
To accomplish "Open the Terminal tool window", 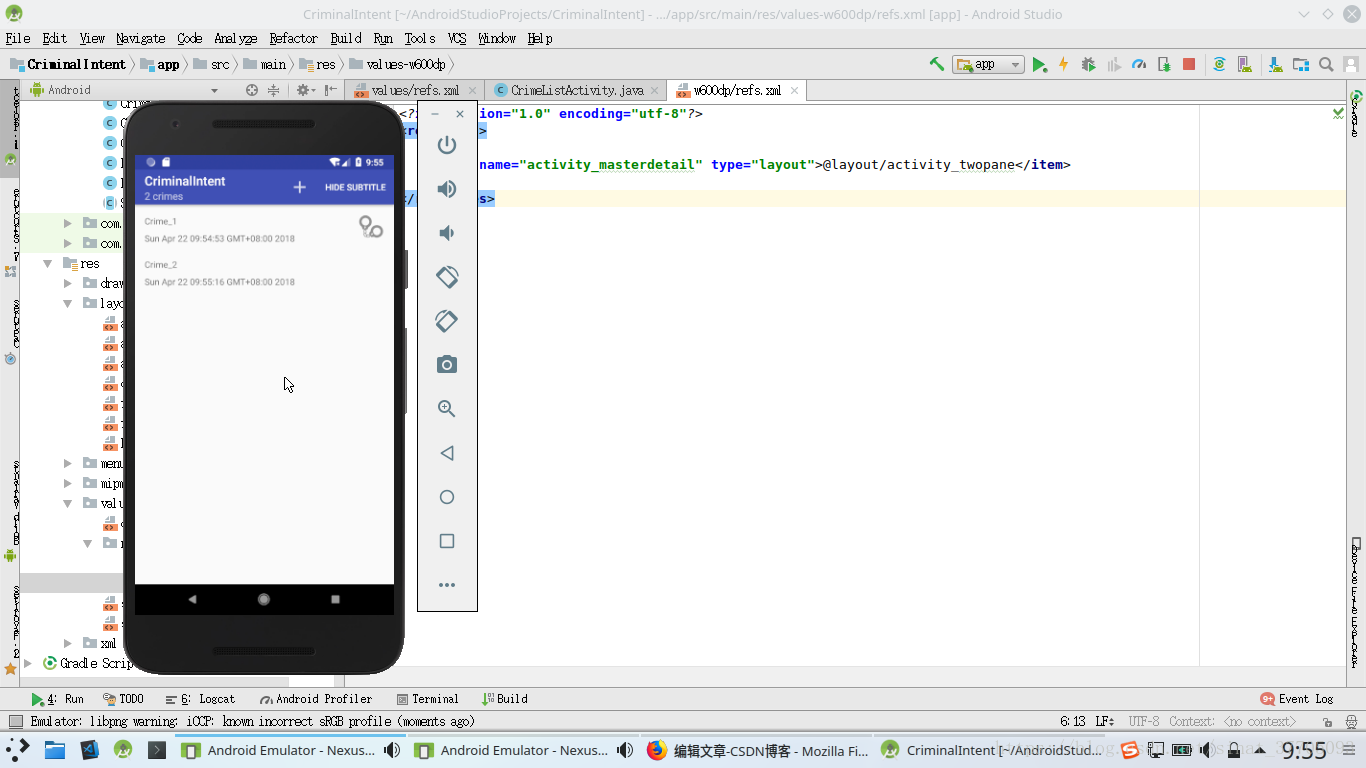I will (428, 699).
